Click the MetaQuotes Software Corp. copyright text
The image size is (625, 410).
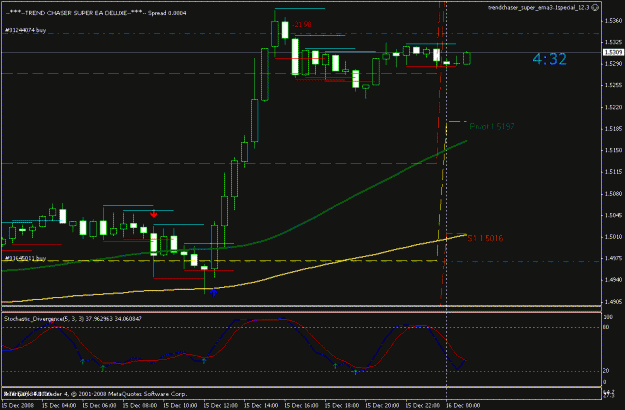[129, 394]
